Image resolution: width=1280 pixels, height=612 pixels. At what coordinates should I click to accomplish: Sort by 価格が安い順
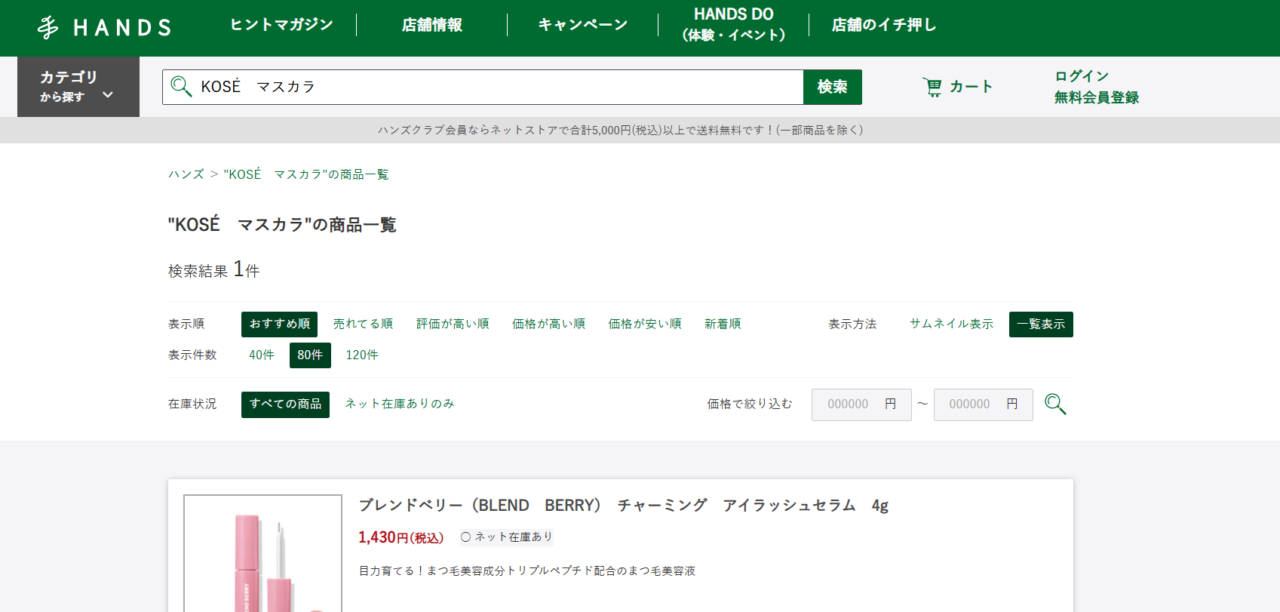tap(645, 324)
